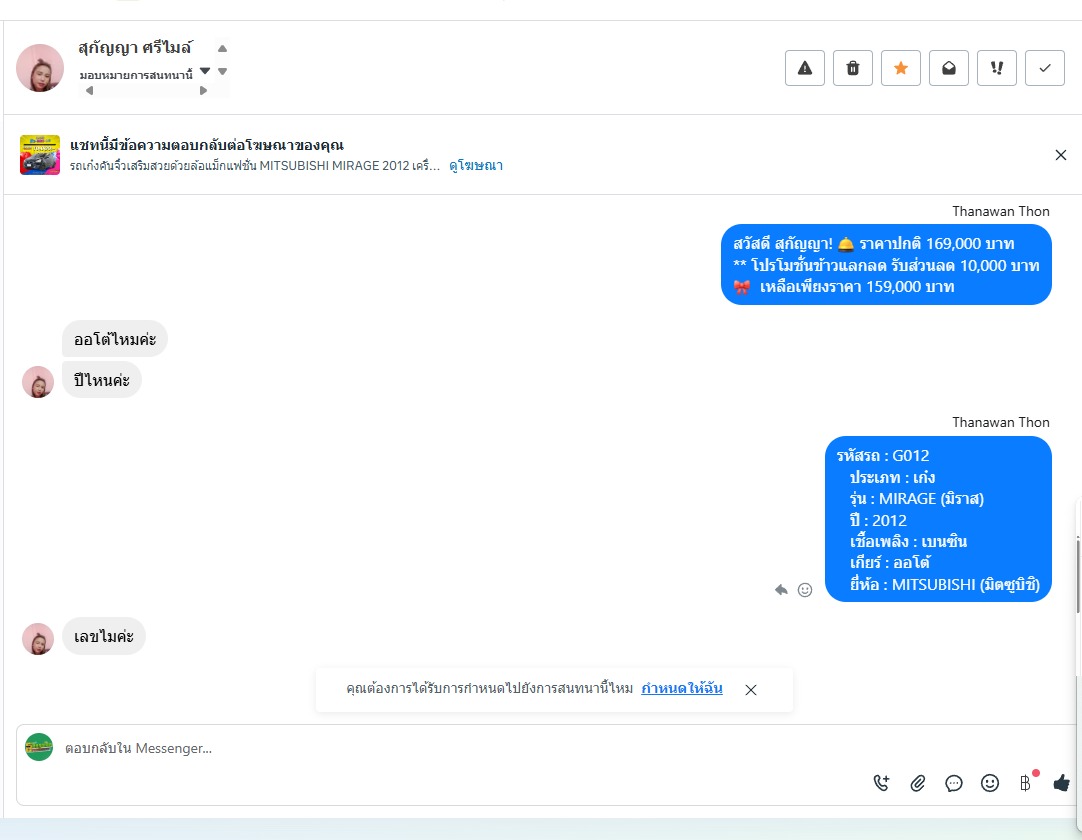
Task: Click the กำหนดให้ฉัน assign link
Action: [x=682, y=688]
